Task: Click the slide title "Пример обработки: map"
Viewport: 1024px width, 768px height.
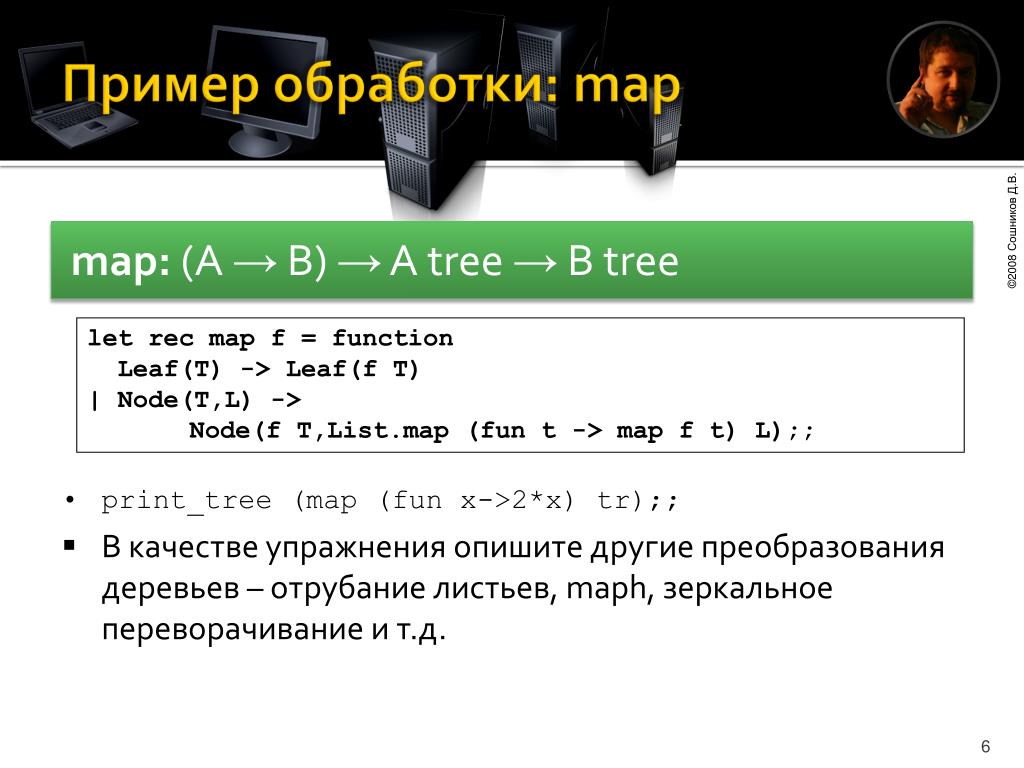Action: coord(372,87)
